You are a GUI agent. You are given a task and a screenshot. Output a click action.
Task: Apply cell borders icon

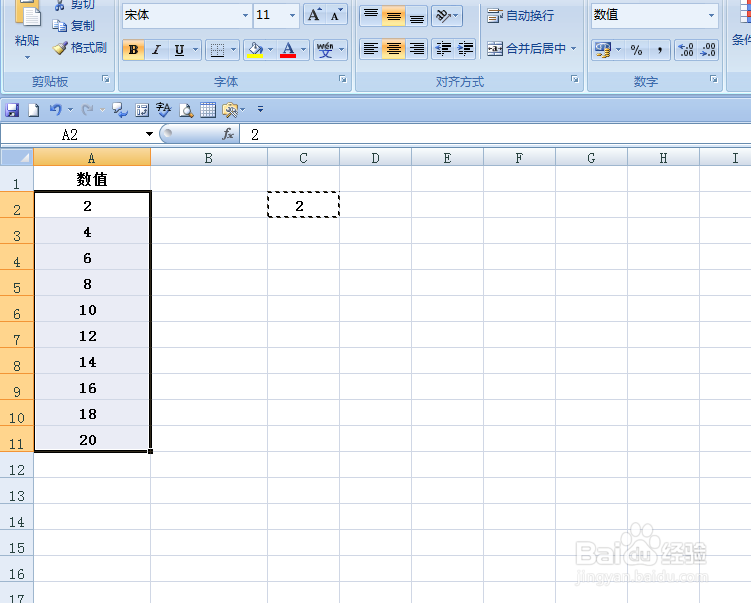coord(217,50)
